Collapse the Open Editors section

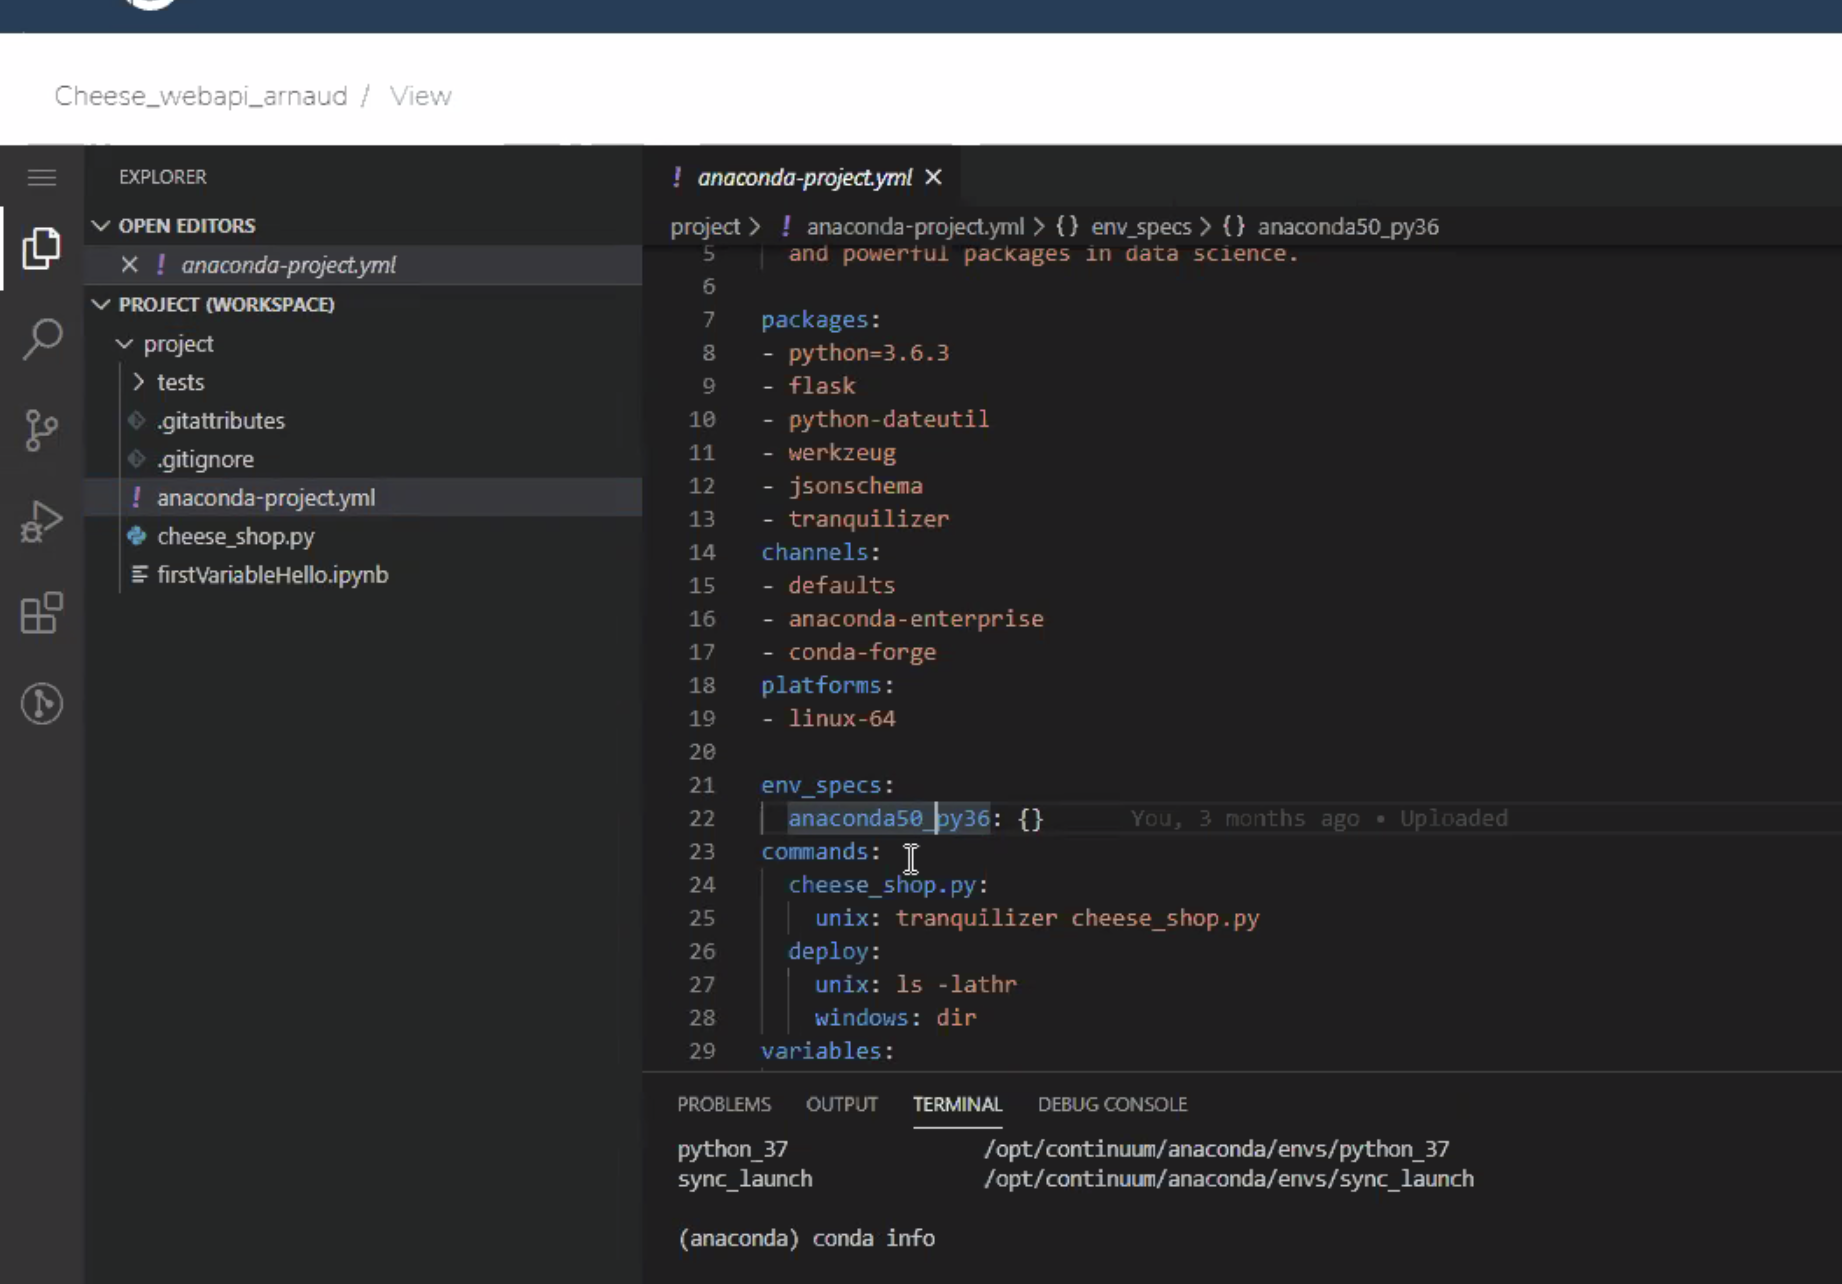point(101,226)
